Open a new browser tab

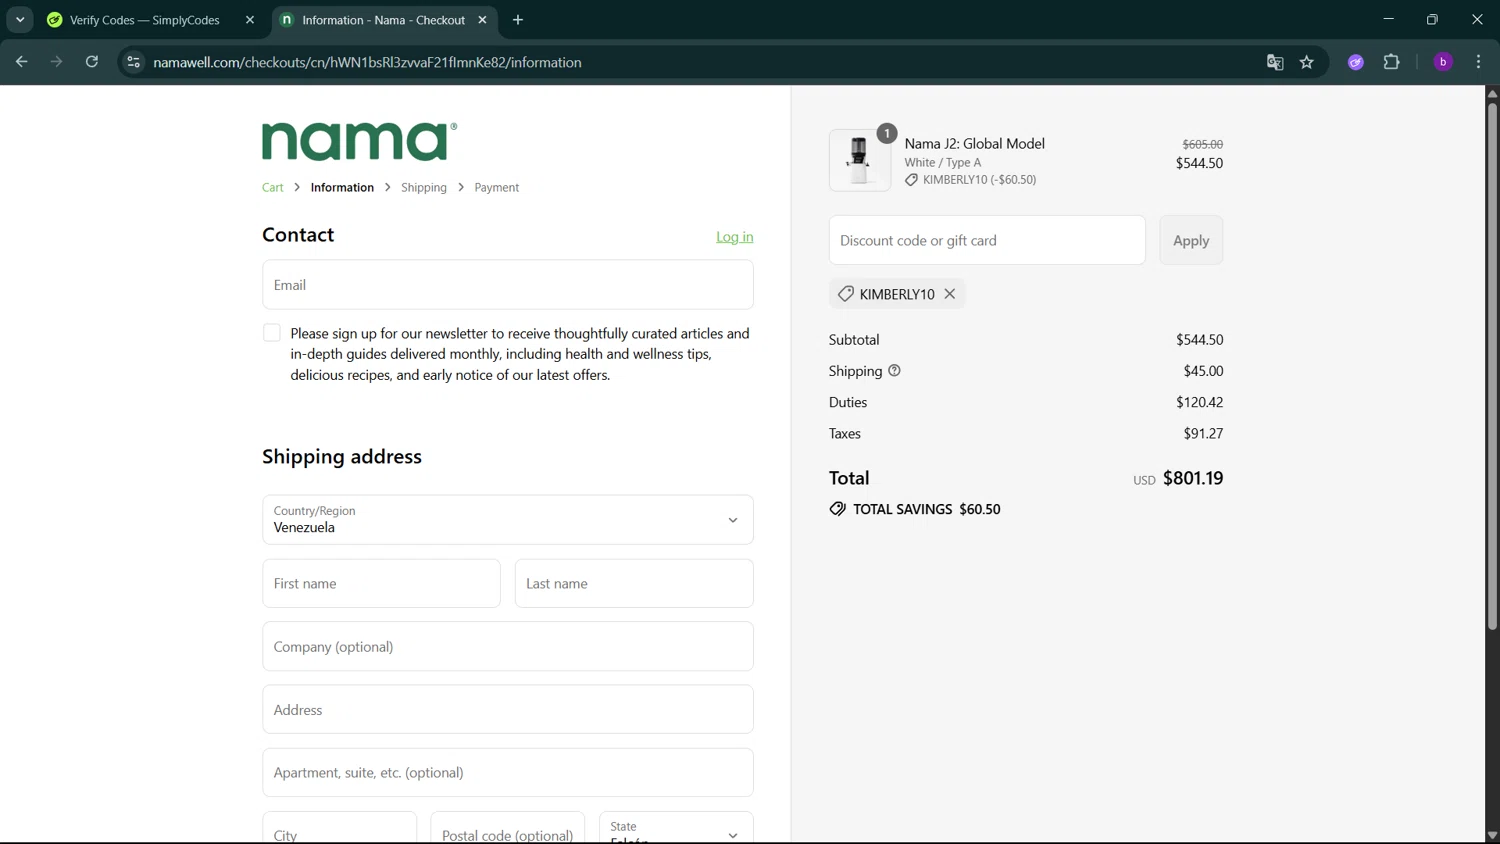[x=518, y=20]
